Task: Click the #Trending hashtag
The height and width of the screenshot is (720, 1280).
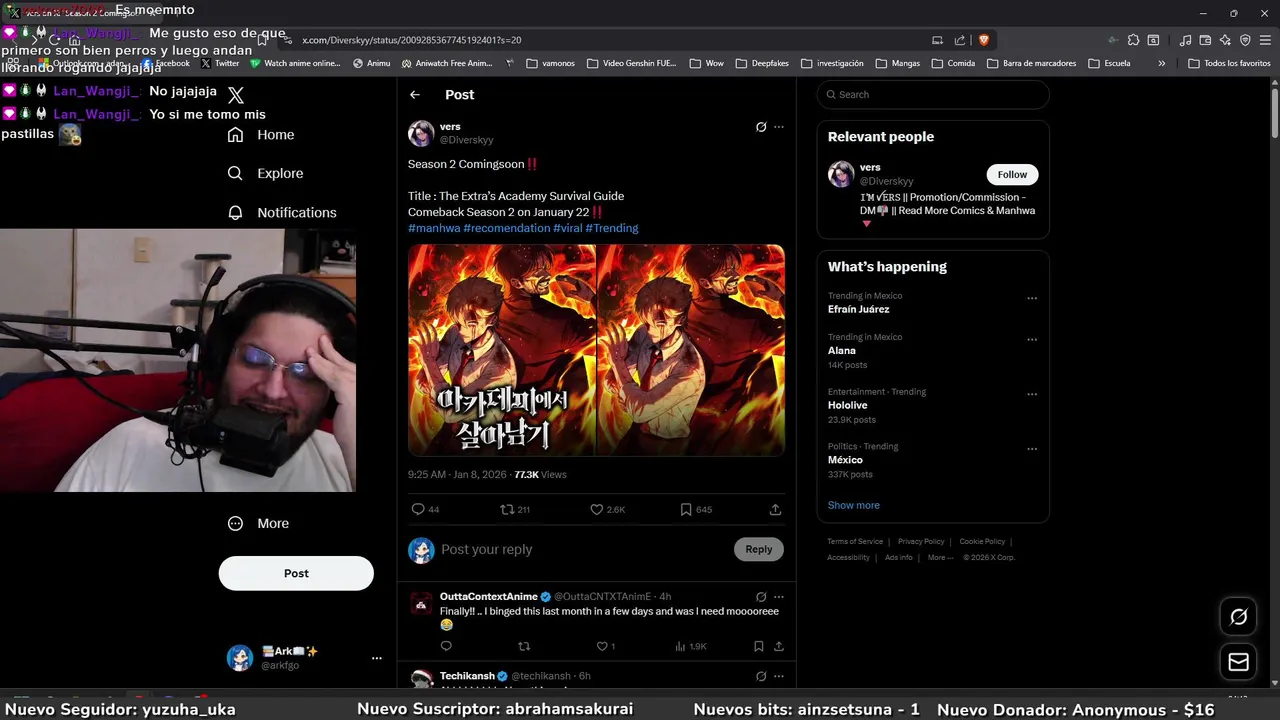Action: tap(611, 228)
